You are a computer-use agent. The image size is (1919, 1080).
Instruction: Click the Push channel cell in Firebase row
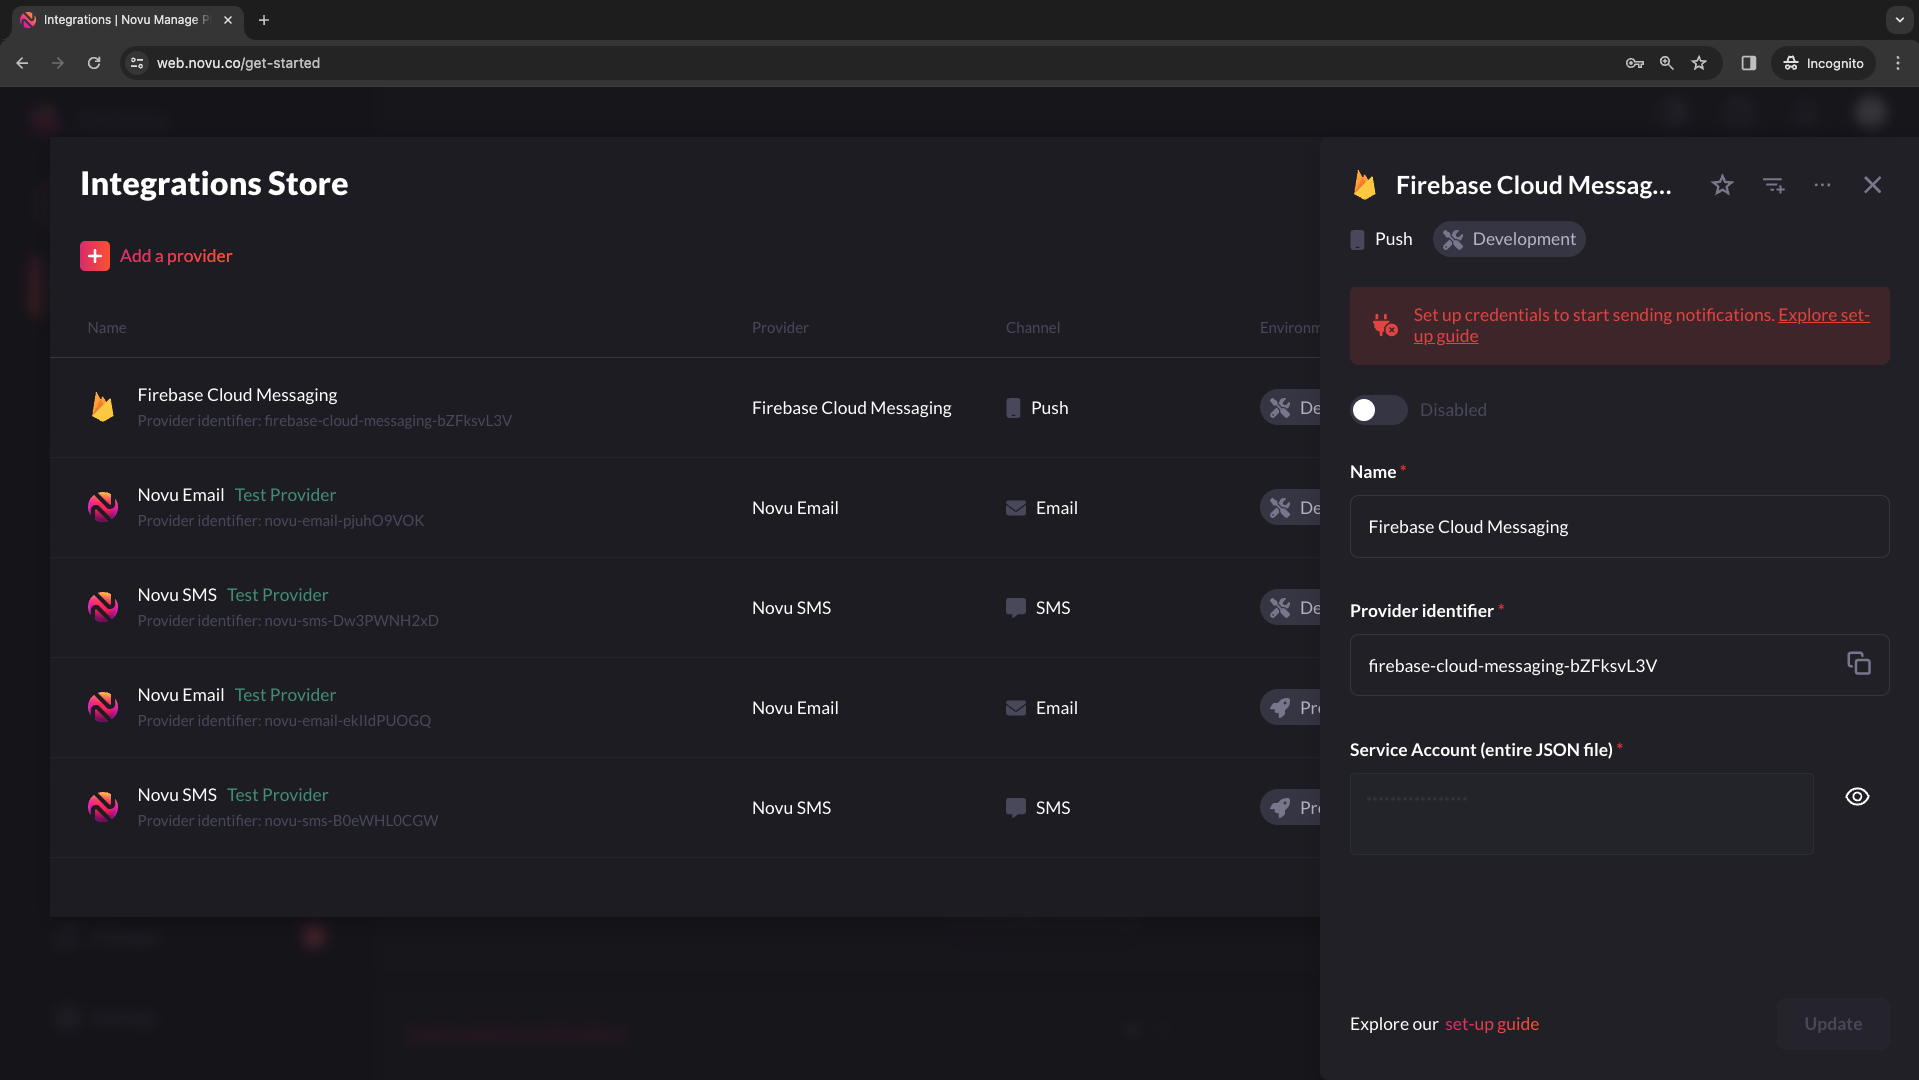click(1037, 408)
